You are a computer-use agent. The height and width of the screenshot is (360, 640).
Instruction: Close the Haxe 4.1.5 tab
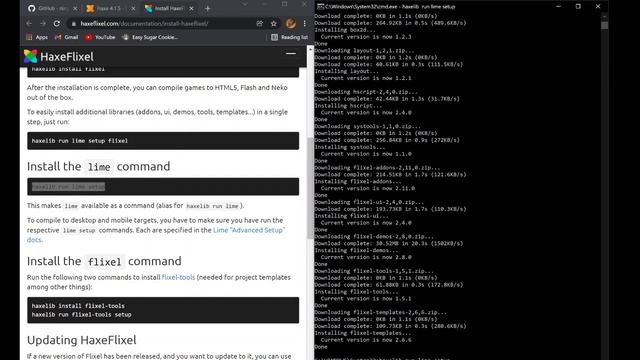[133, 8]
